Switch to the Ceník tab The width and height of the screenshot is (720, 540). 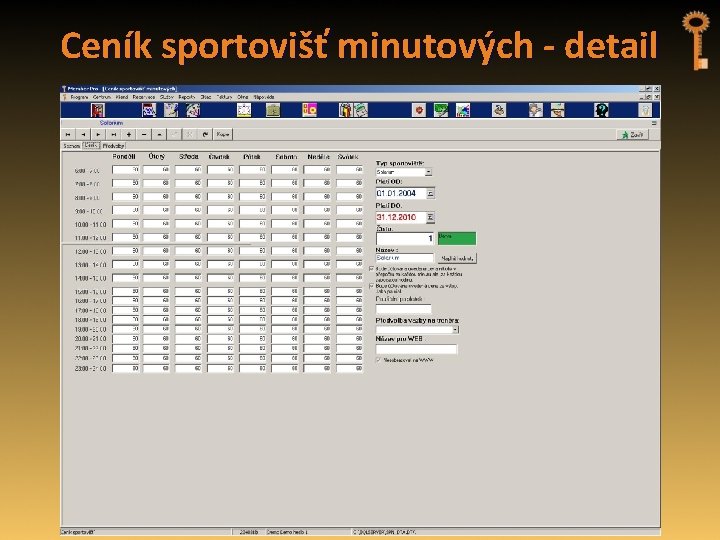click(91, 146)
